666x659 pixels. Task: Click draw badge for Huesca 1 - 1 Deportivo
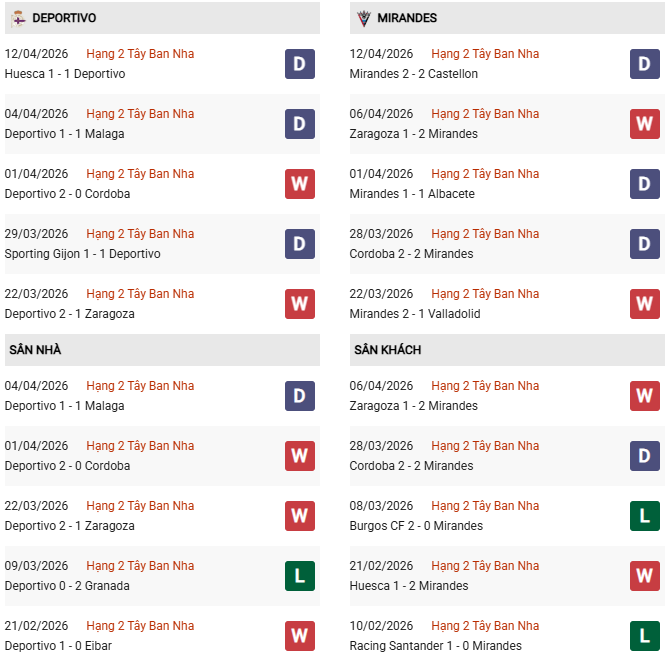299,64
